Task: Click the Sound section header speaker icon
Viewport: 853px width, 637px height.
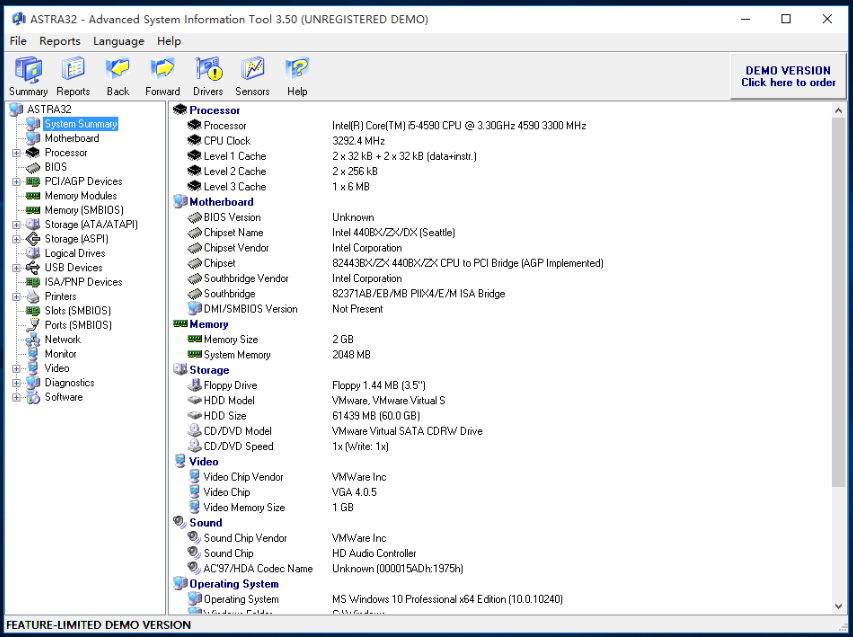Action: point(180,522)
